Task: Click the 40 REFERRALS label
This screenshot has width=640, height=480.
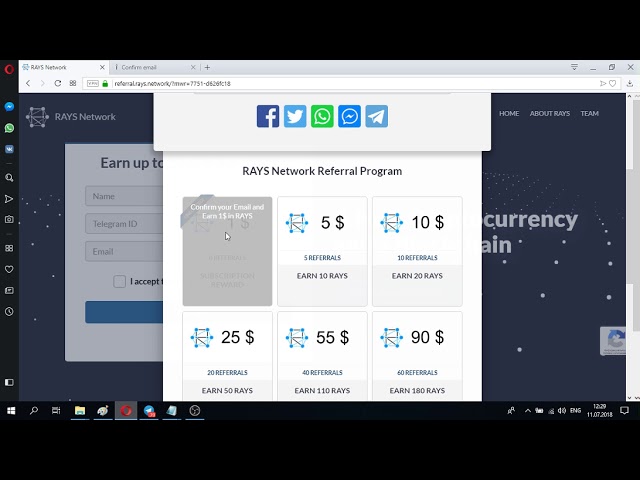Action: pyautogui.click(x=322, y=373)
